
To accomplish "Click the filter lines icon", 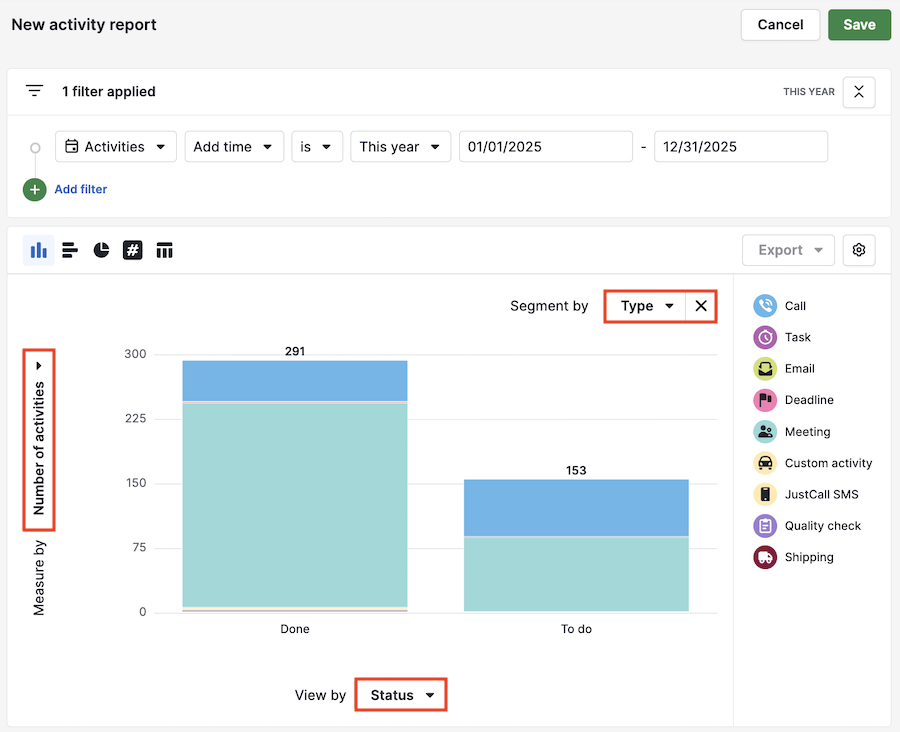I will [x=35, y=91].
